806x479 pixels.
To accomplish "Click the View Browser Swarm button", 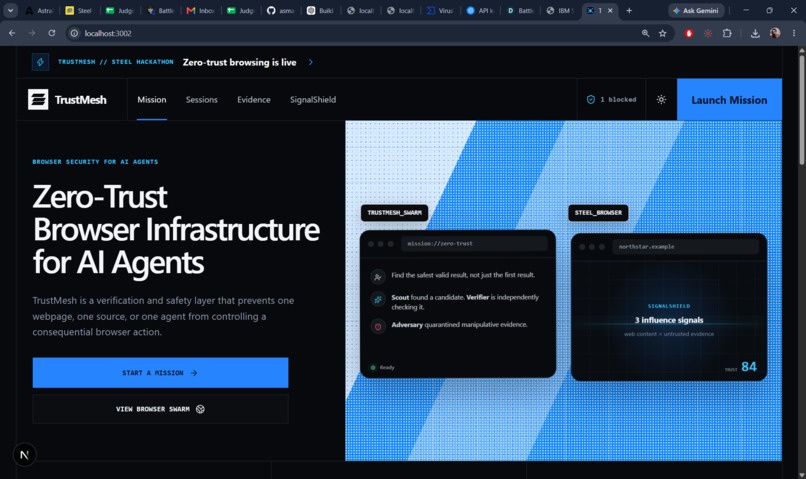I will [160, 409].
